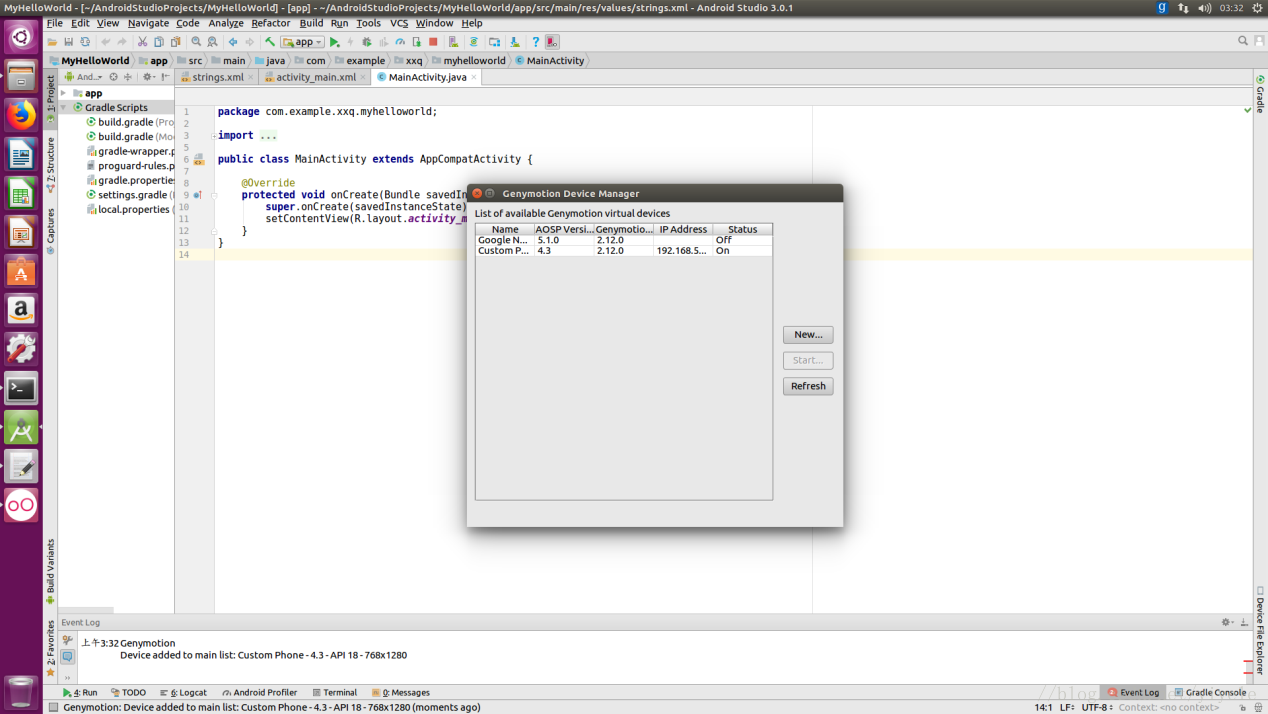Click the Genymotion Device Manager toolbar icon
Screen dimensions: 1268x714
(552, 42)
